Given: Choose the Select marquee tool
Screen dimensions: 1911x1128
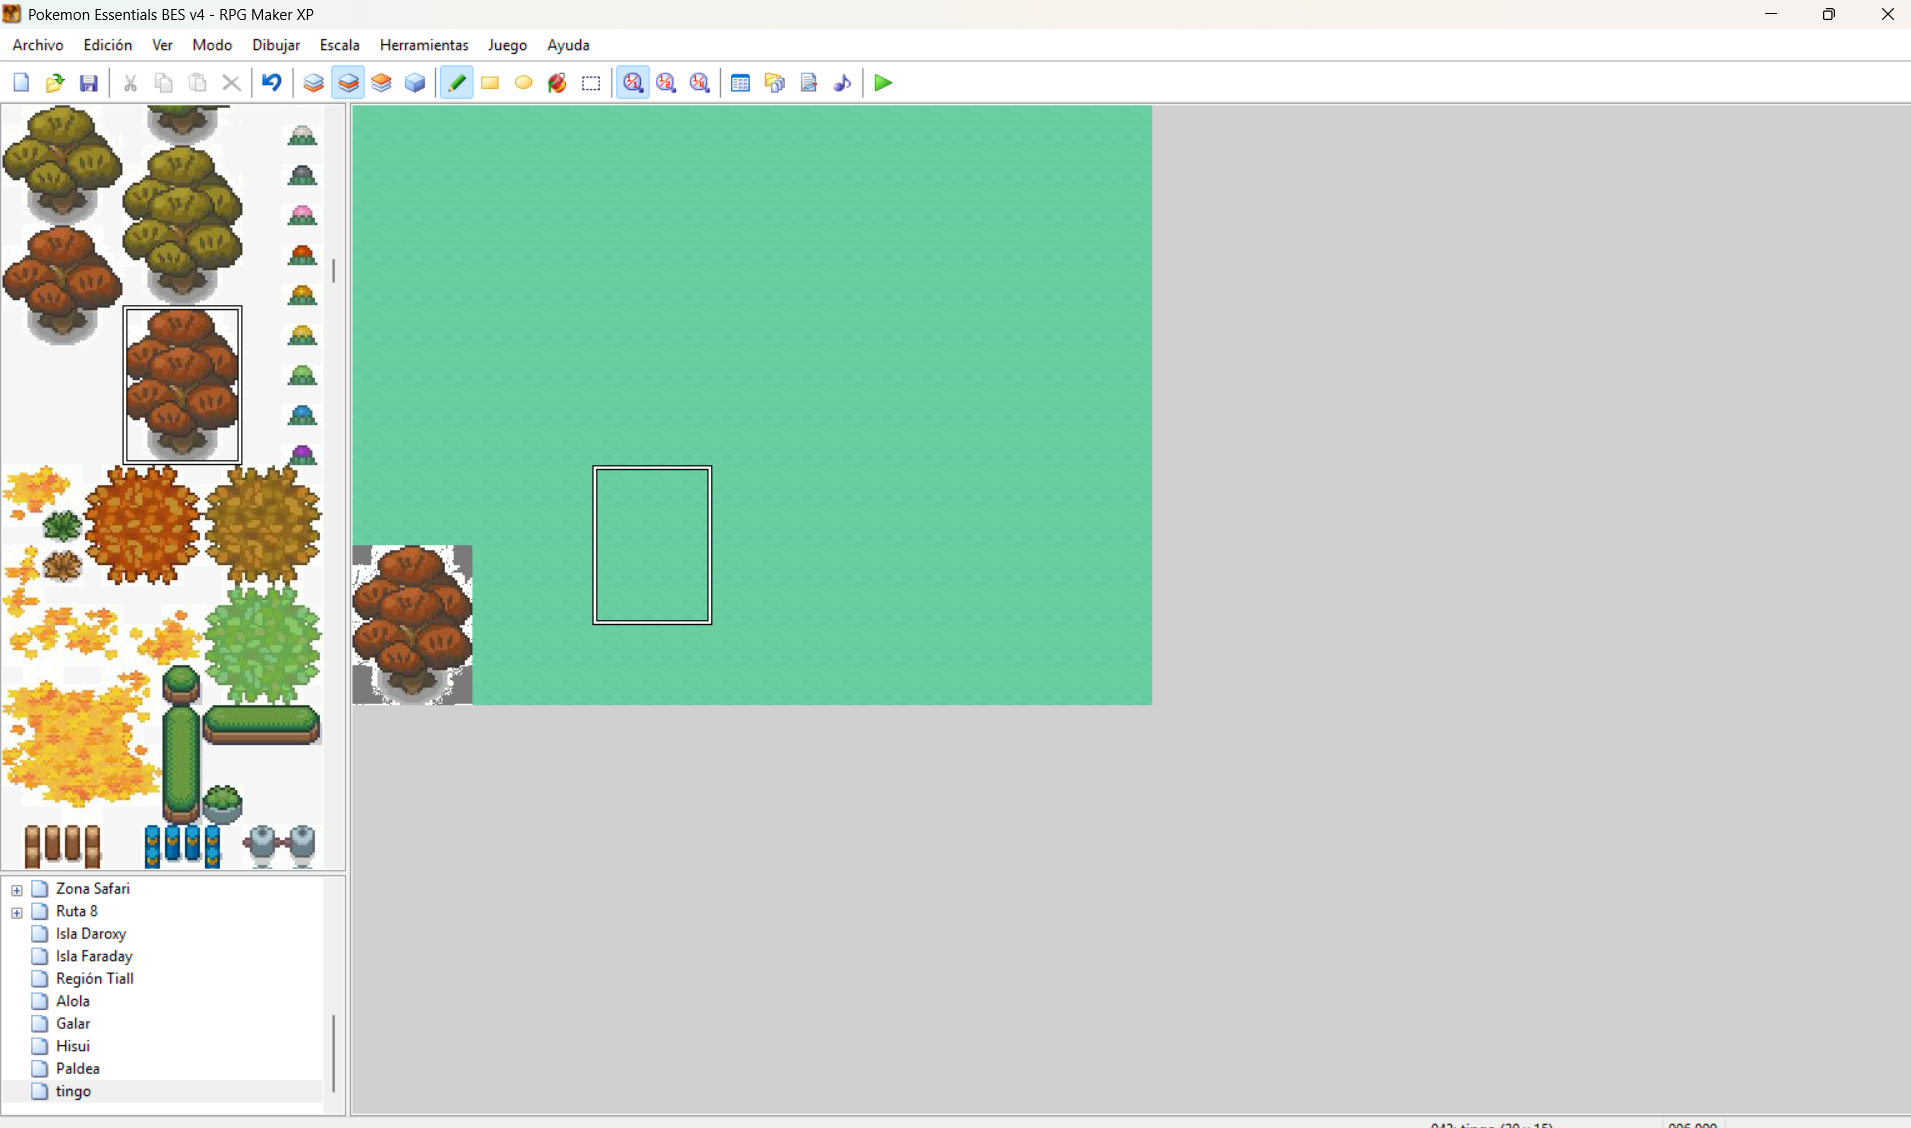Looking at the screenshot, I should 591,83.
